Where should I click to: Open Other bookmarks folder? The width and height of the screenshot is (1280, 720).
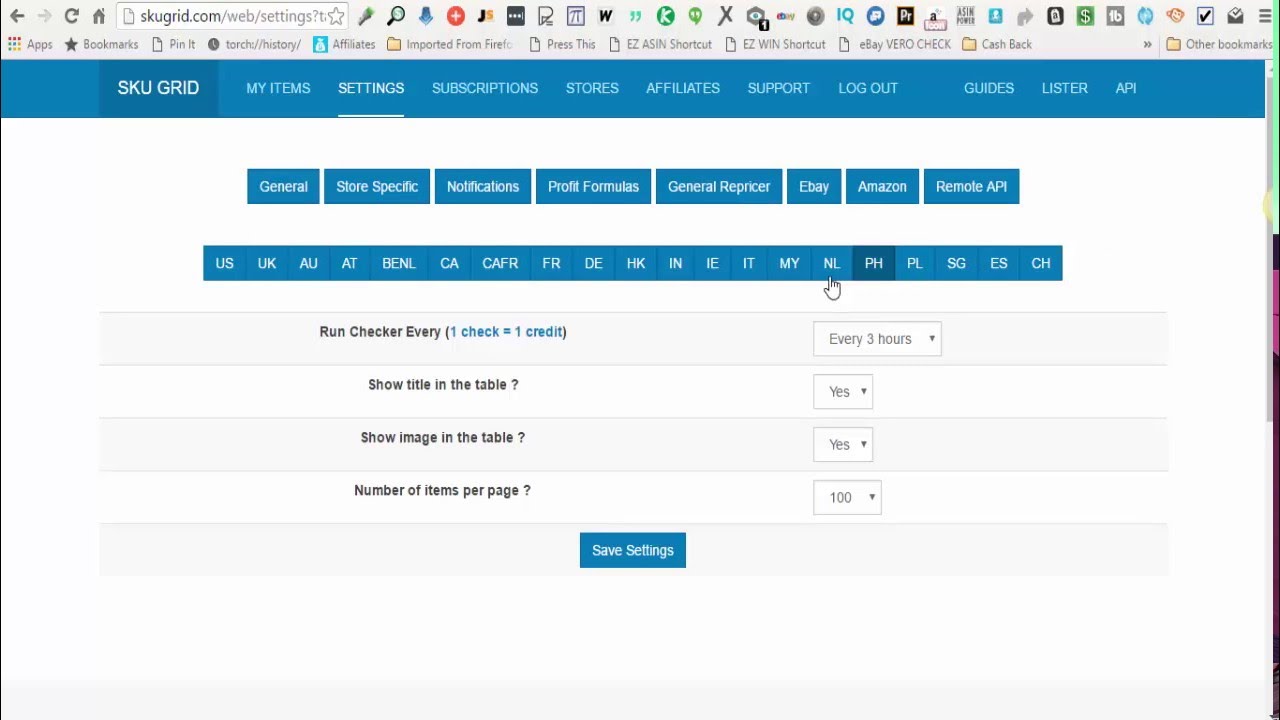1219,44
